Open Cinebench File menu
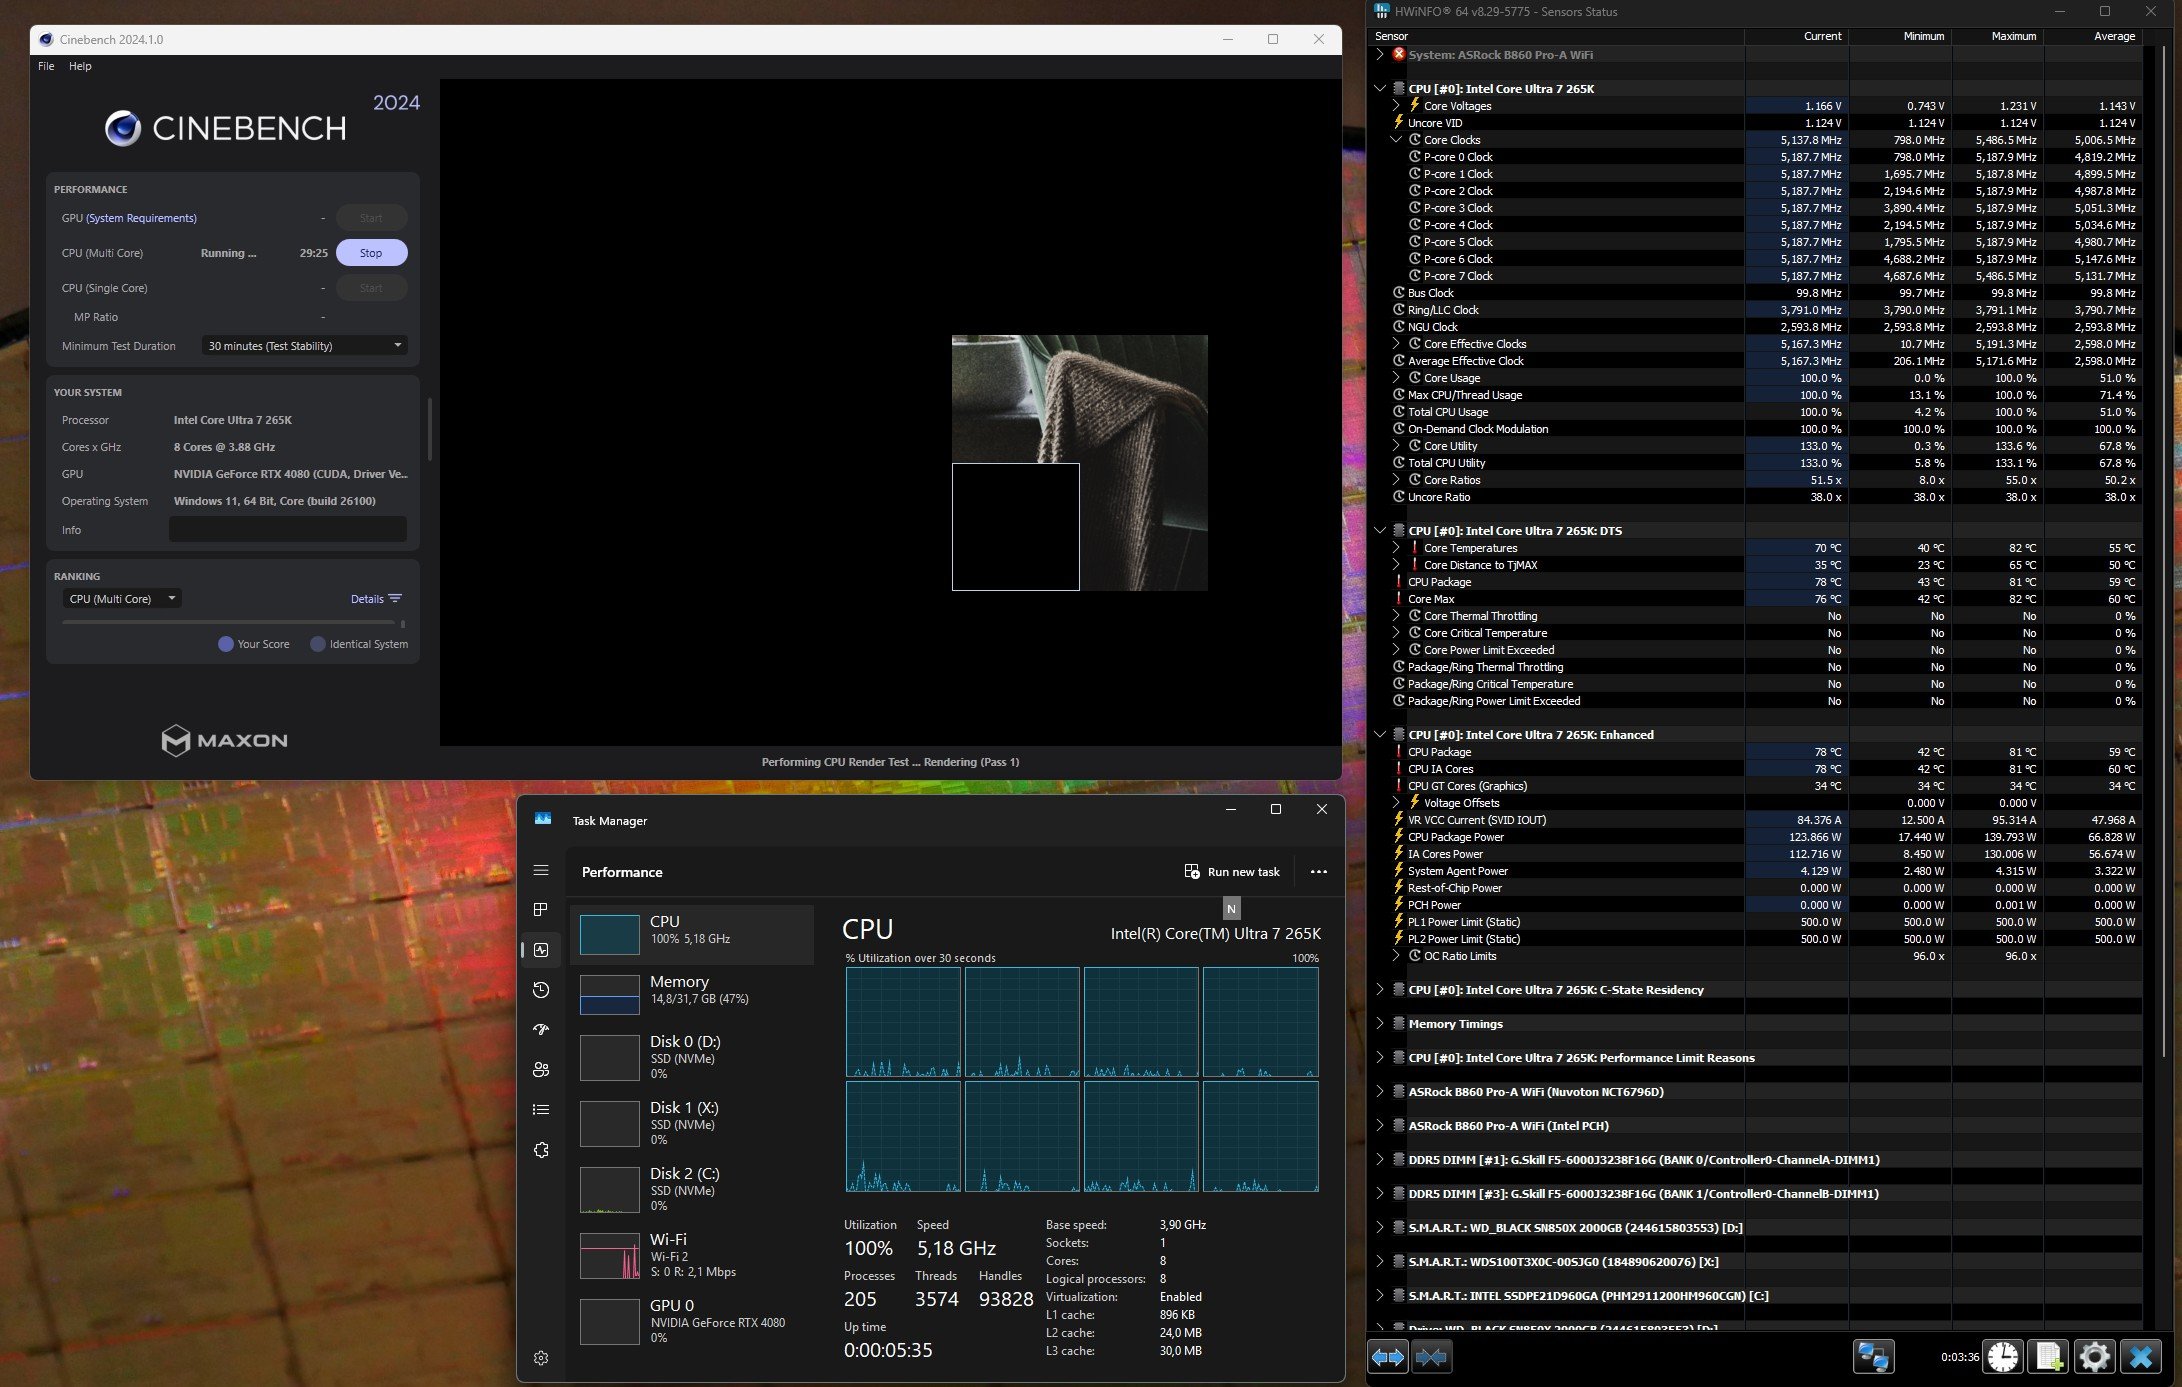 point(46,66)
